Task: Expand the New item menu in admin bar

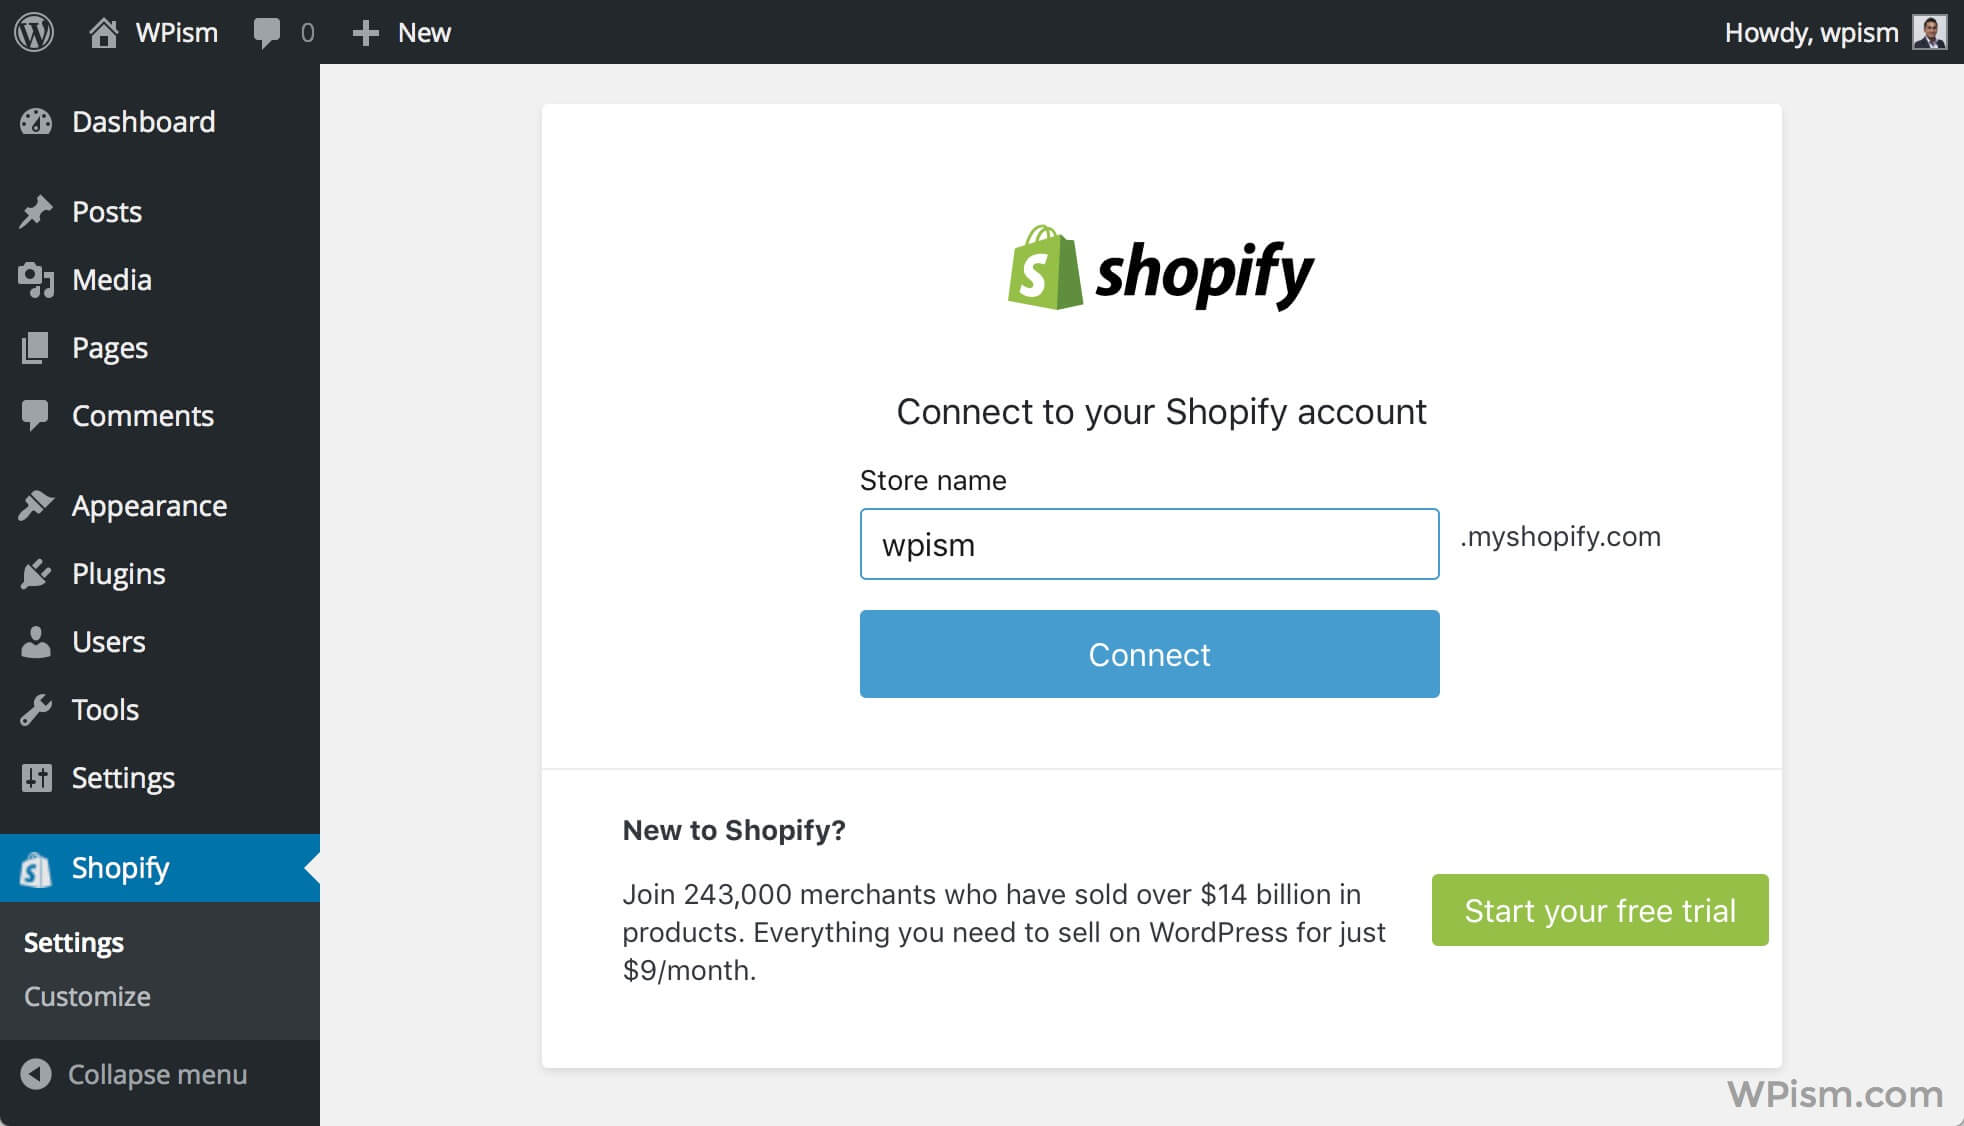Action: pyautogui.click(x=402, y=31)
